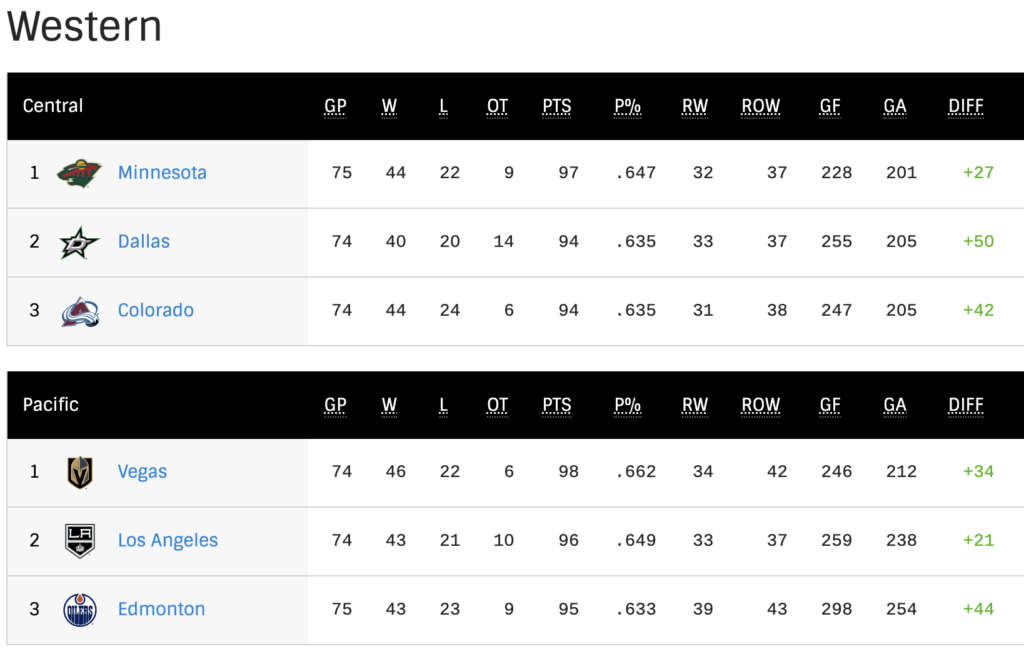Click GF column header in Pacific table

click(x=830, y=405)
